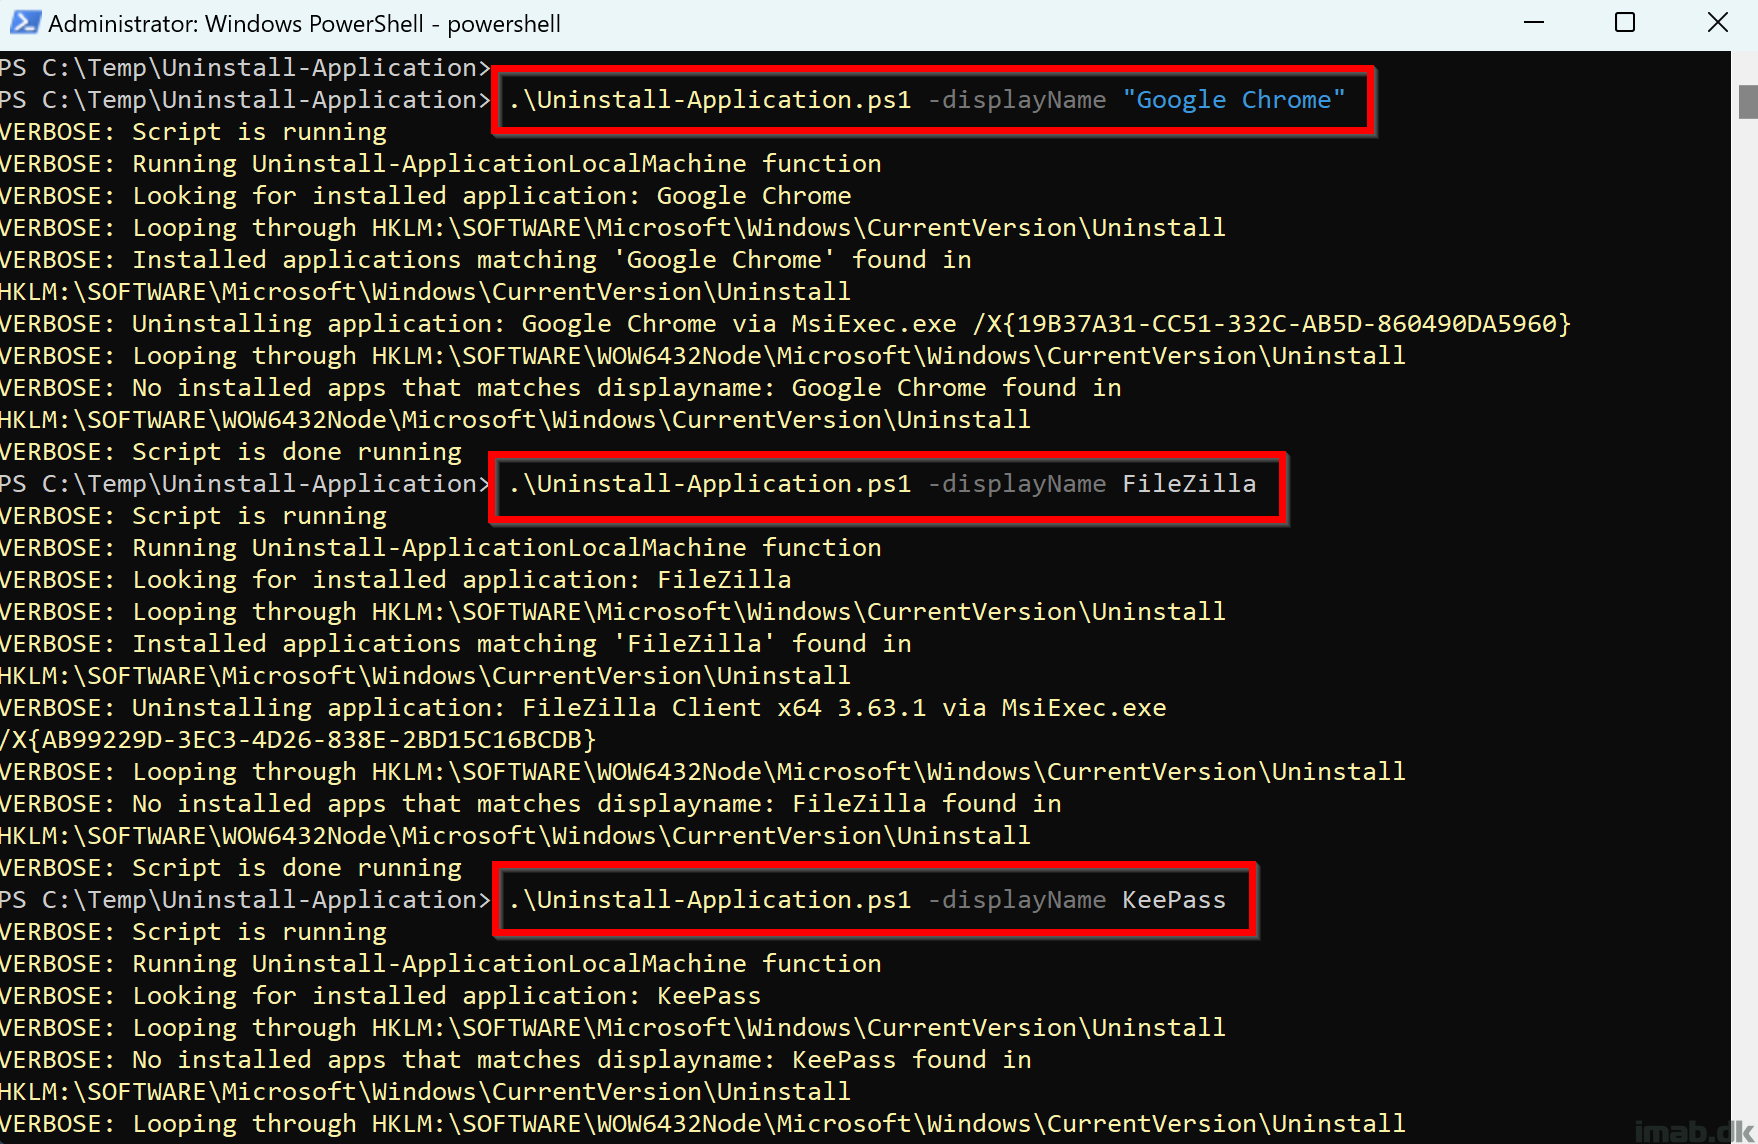Minimize the PowerShell window
Image resolution: width=1758 pixels, height=1144 pixels.
pos(1534,22)
